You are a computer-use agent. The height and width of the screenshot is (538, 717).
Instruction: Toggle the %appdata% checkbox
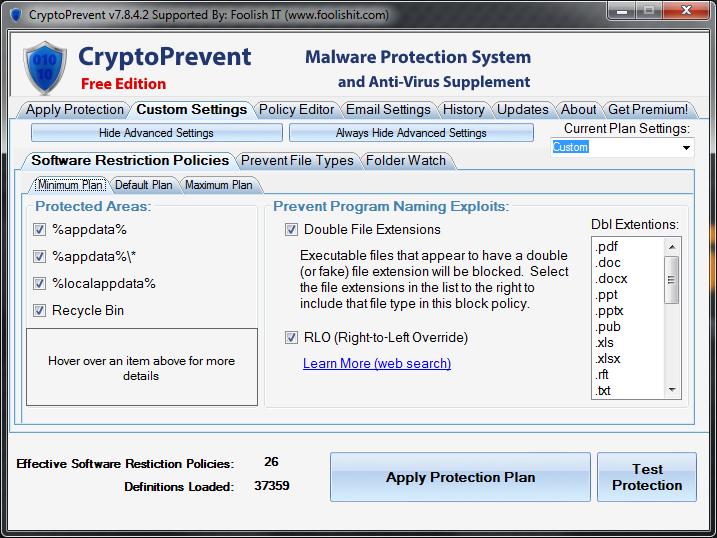coord(39,229)
